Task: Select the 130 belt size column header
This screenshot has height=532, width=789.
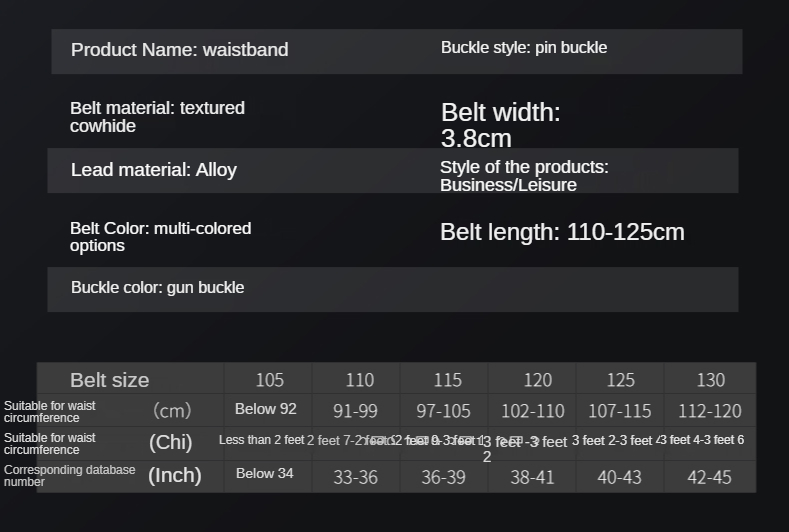Action: (x=710, y=380)
